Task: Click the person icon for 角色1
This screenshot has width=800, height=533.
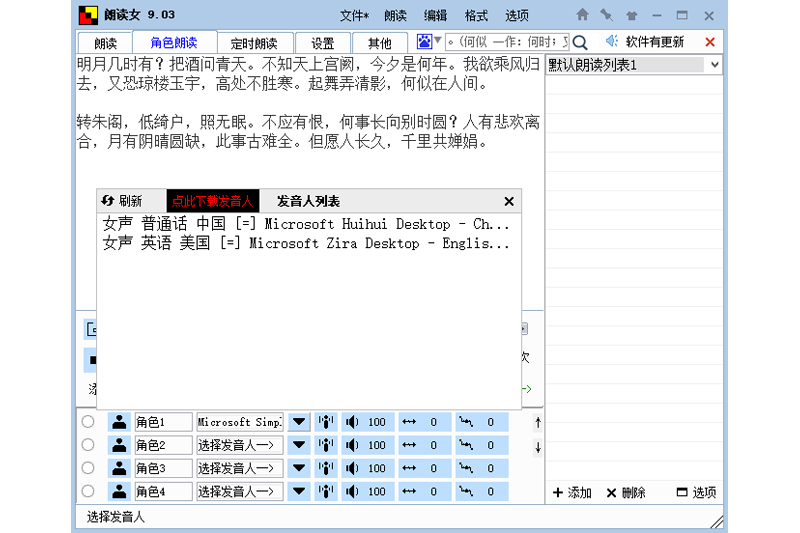Action: 119,422
